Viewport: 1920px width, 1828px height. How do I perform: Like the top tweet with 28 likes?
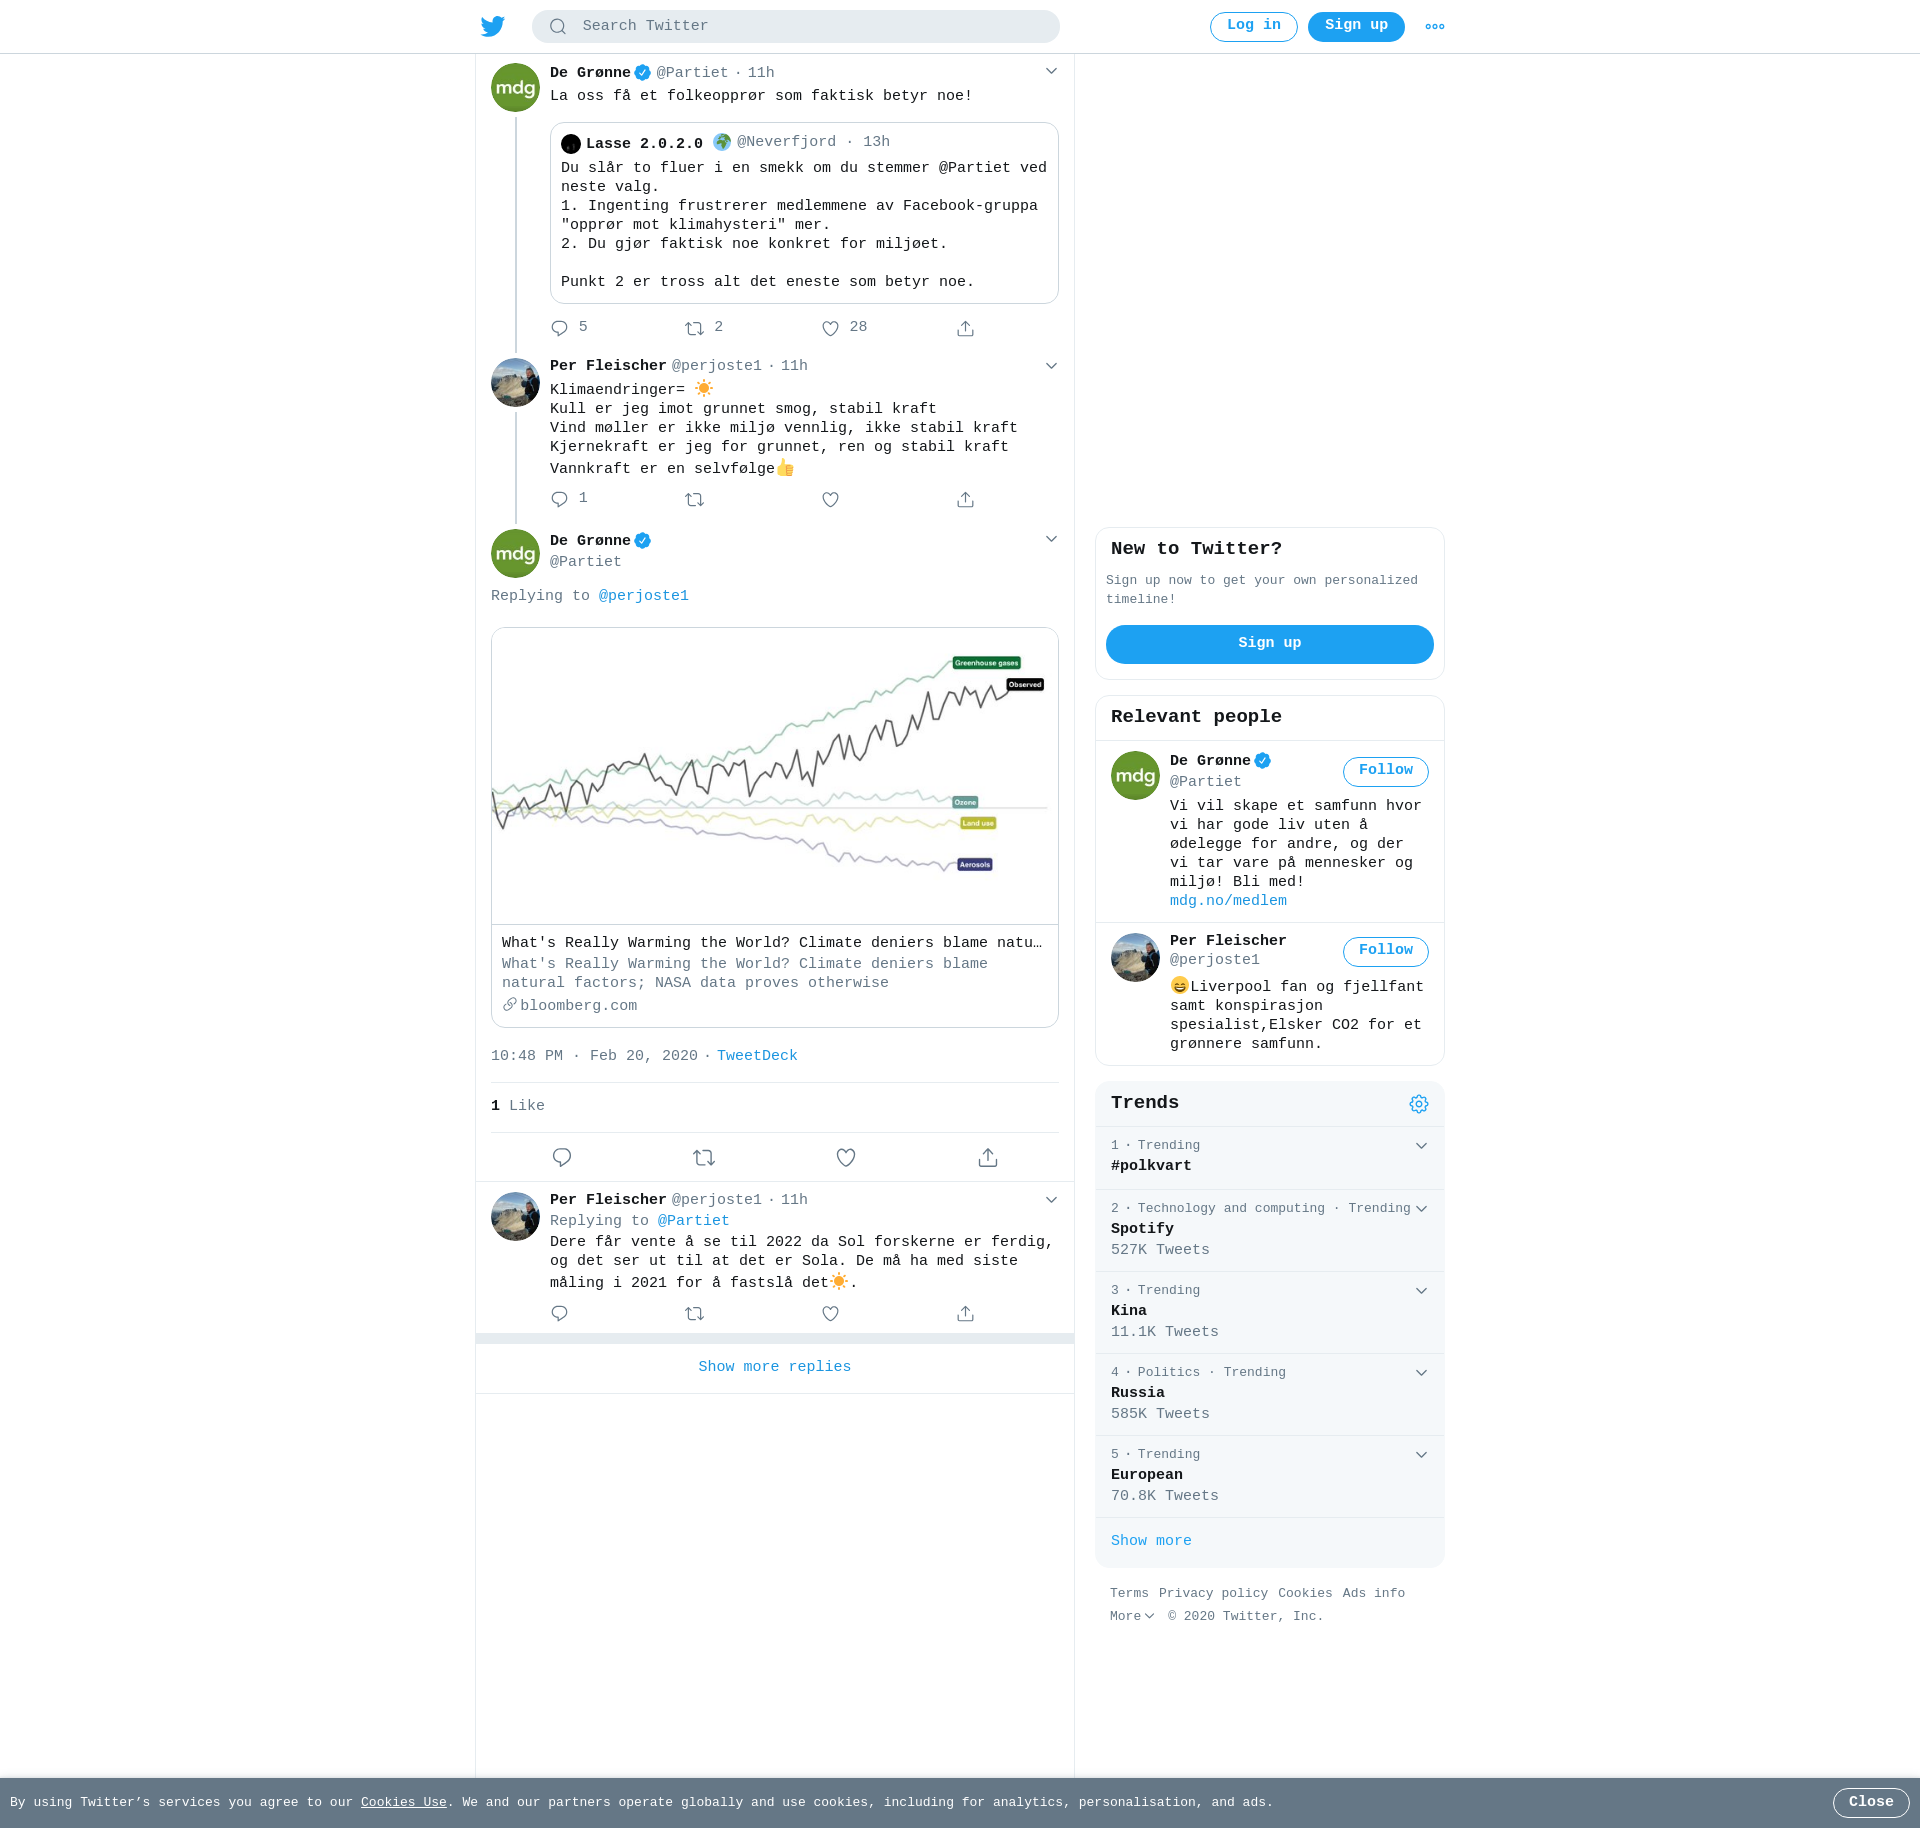[x=830, y=328]
